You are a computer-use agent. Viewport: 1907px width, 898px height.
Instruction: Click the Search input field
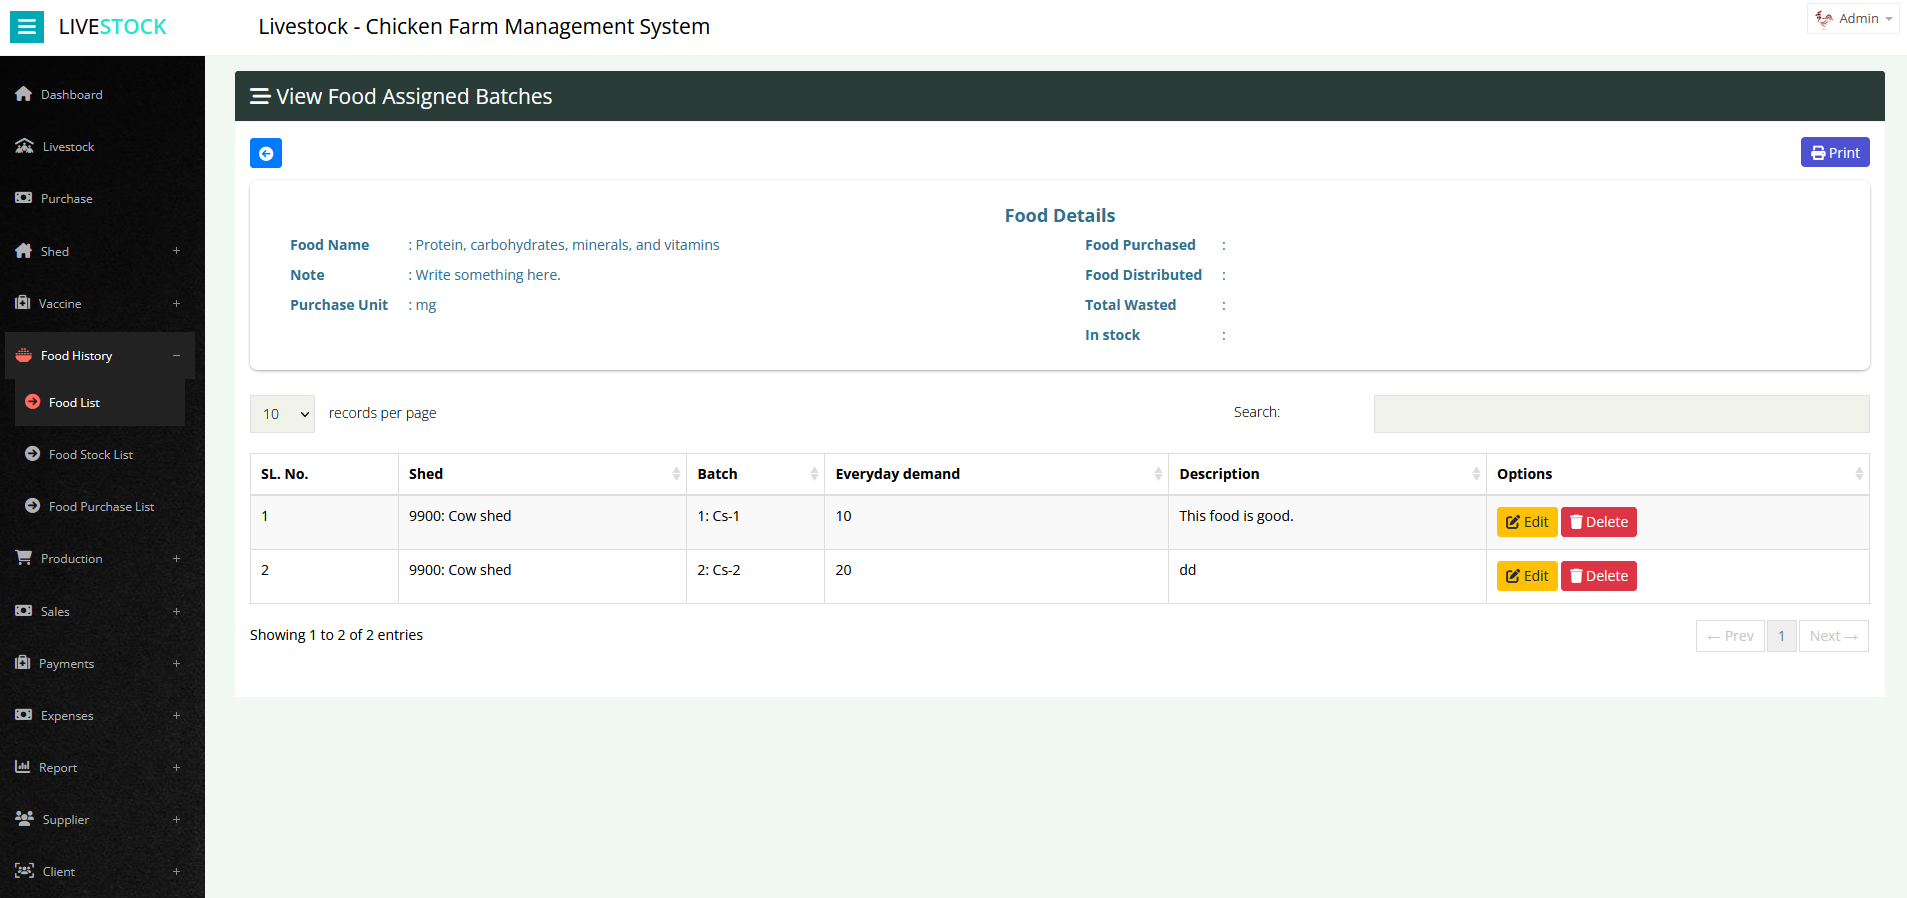click(1620, 414)
